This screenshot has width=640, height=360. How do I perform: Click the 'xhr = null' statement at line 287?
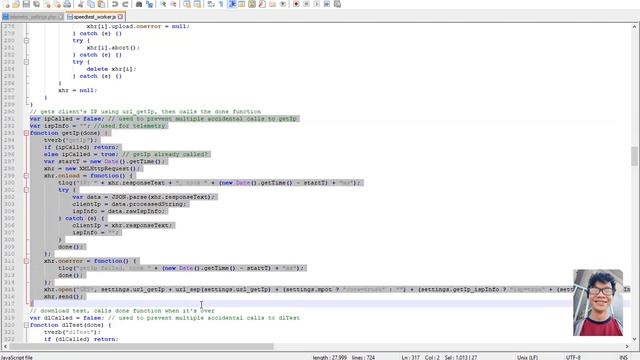pos(78,90)
